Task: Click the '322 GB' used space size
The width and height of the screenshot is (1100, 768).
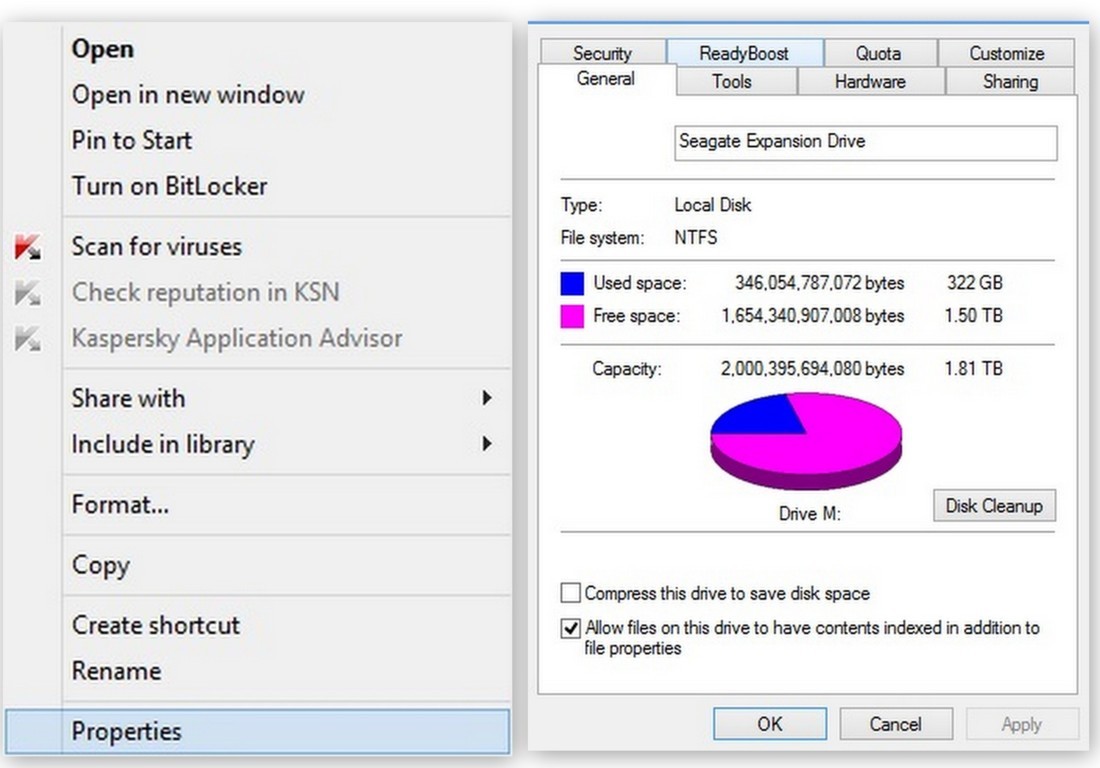Action: click(974, 283)
